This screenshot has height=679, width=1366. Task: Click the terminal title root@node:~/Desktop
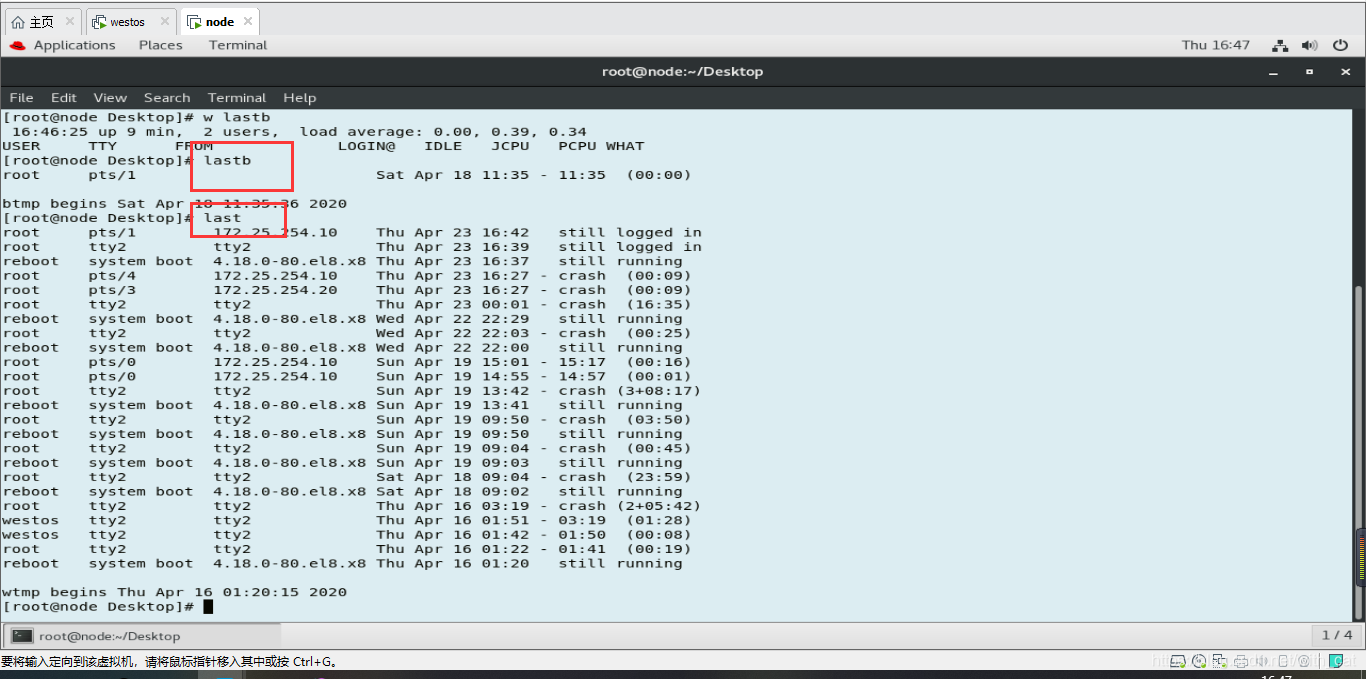click(x=682, y=72)
